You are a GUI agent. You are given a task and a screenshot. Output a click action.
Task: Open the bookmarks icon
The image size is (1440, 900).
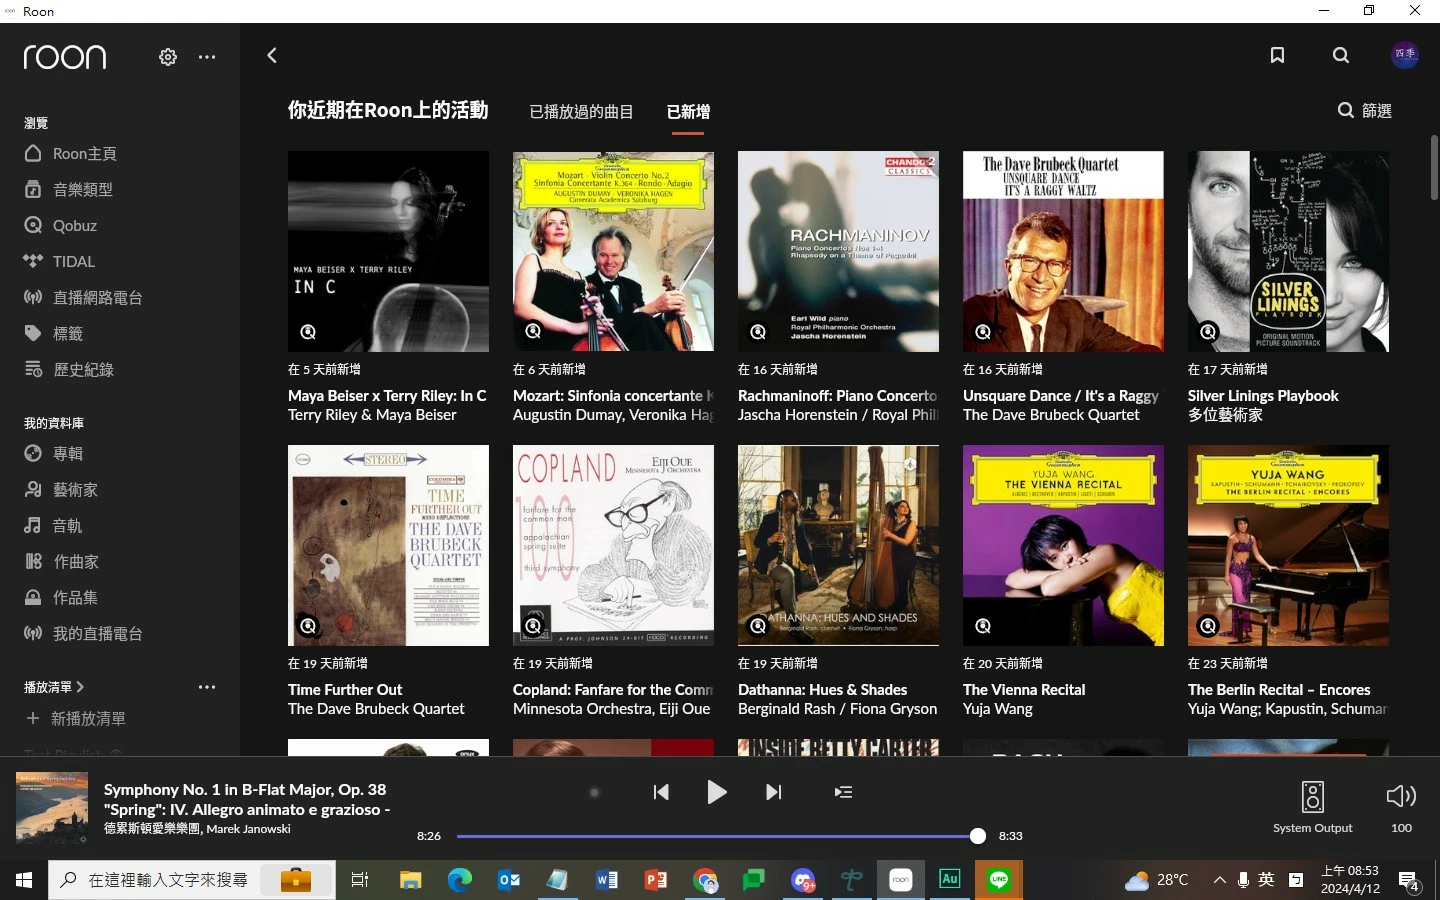1277,56
